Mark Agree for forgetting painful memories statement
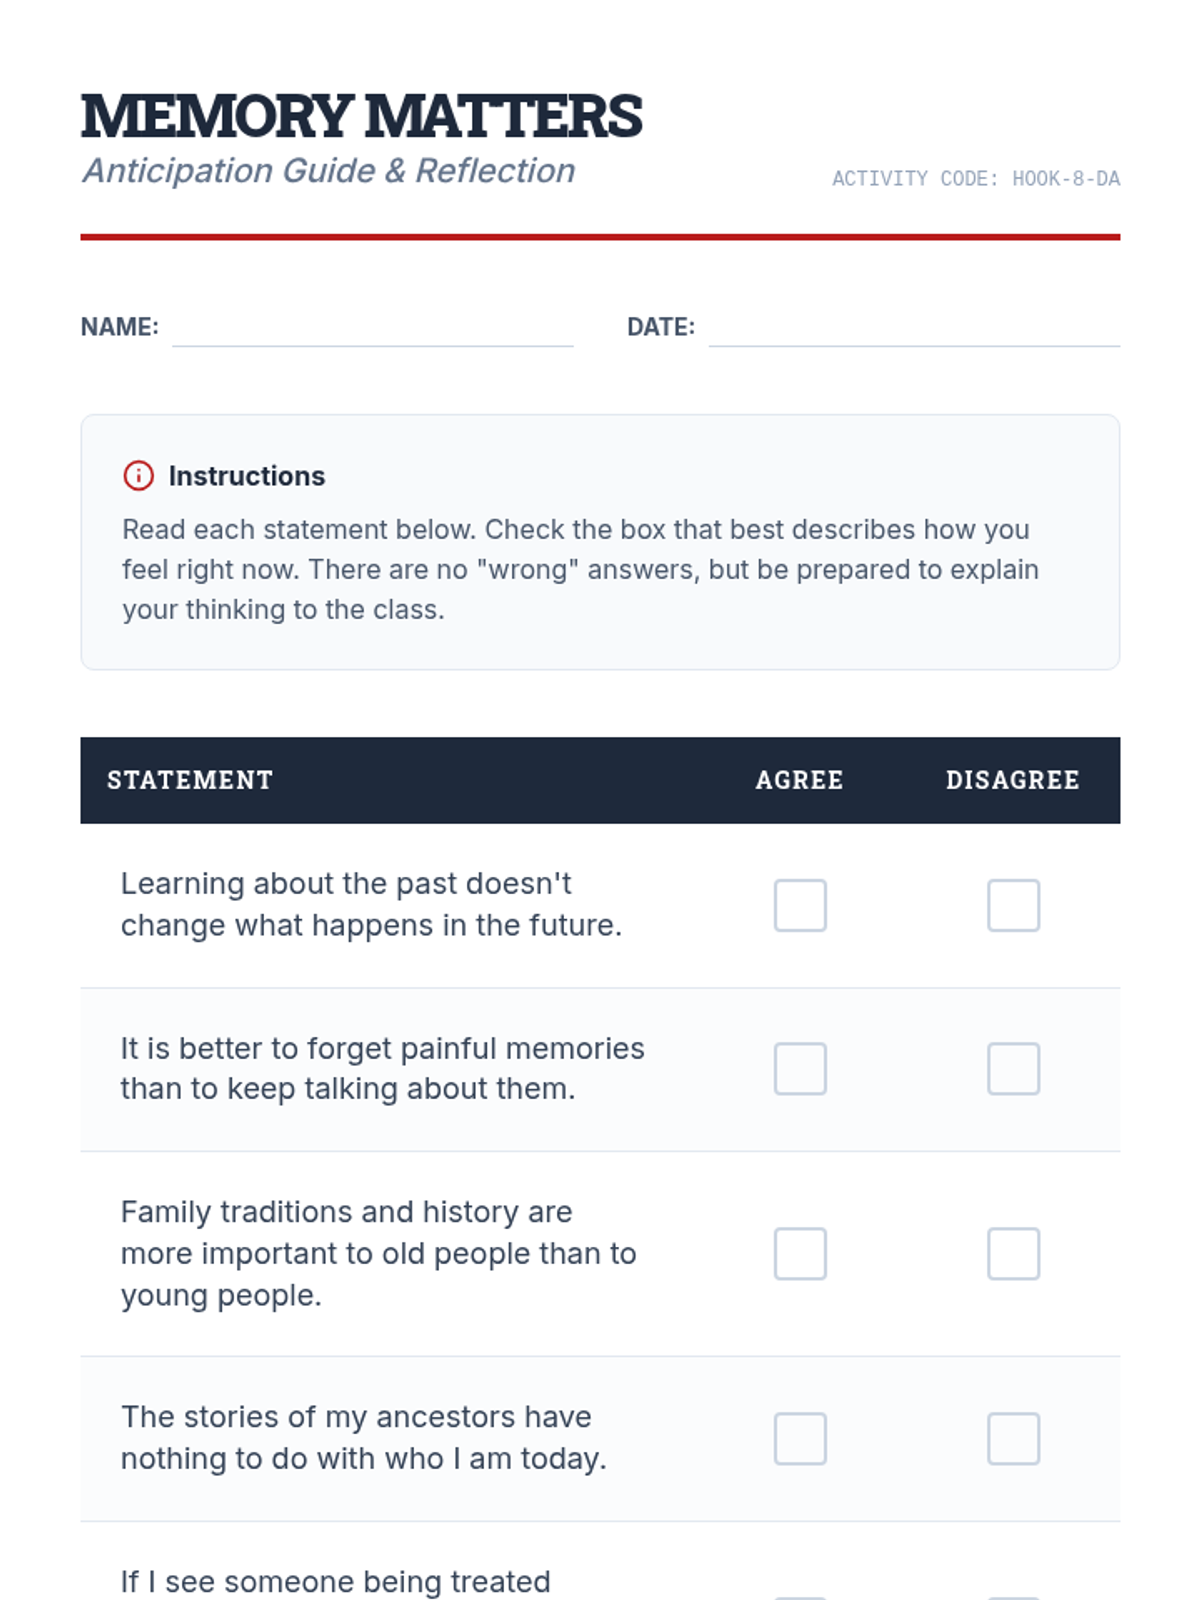This screenshot has width=1200, height=1600. pos(800,1069)
